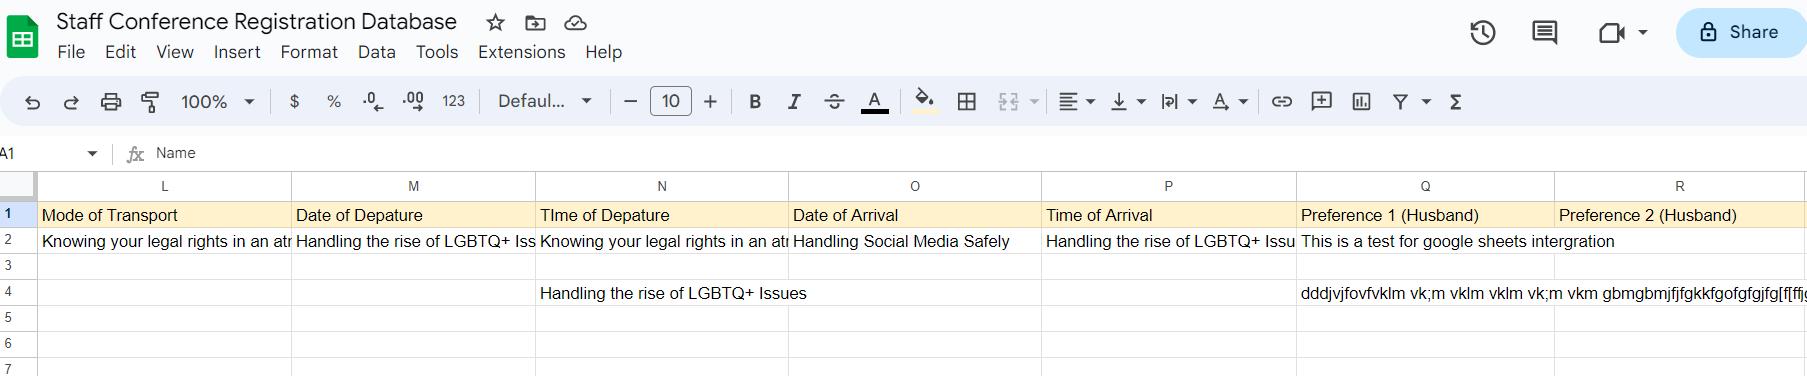Insert a link
Viewport: 1807px width, 376px height.
click(x=1282, y=102)
